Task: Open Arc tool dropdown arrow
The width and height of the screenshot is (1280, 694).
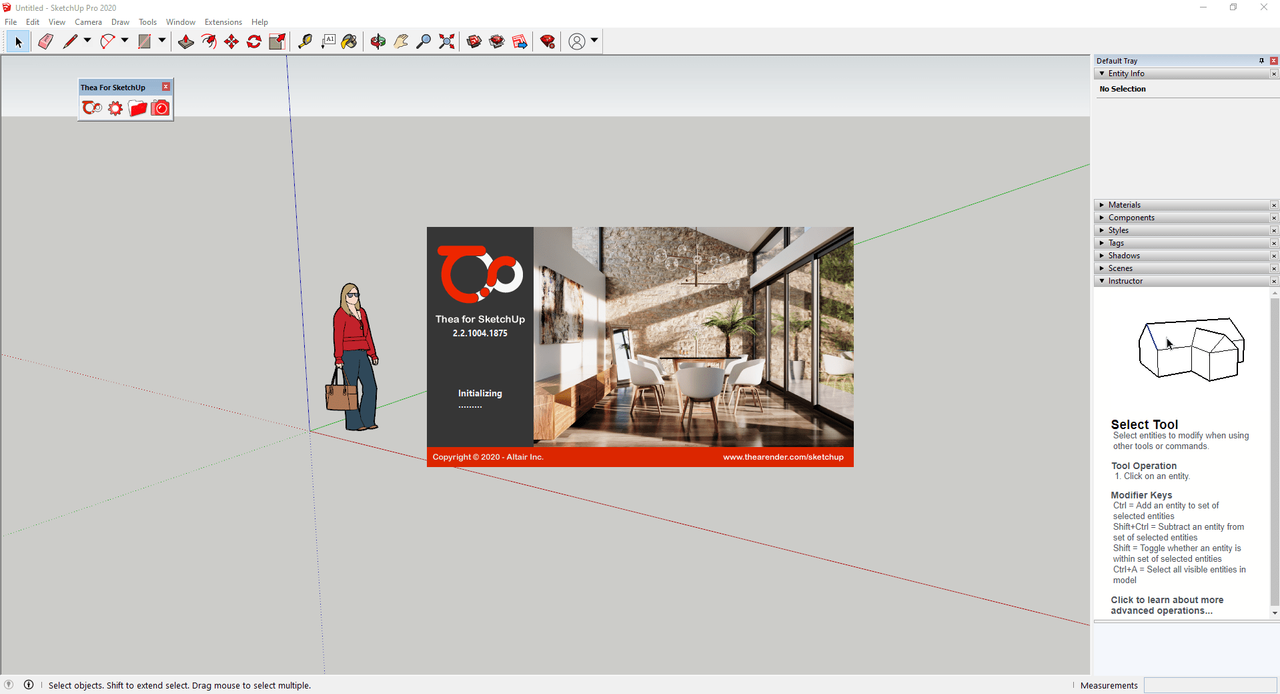Action: point(124,41)
